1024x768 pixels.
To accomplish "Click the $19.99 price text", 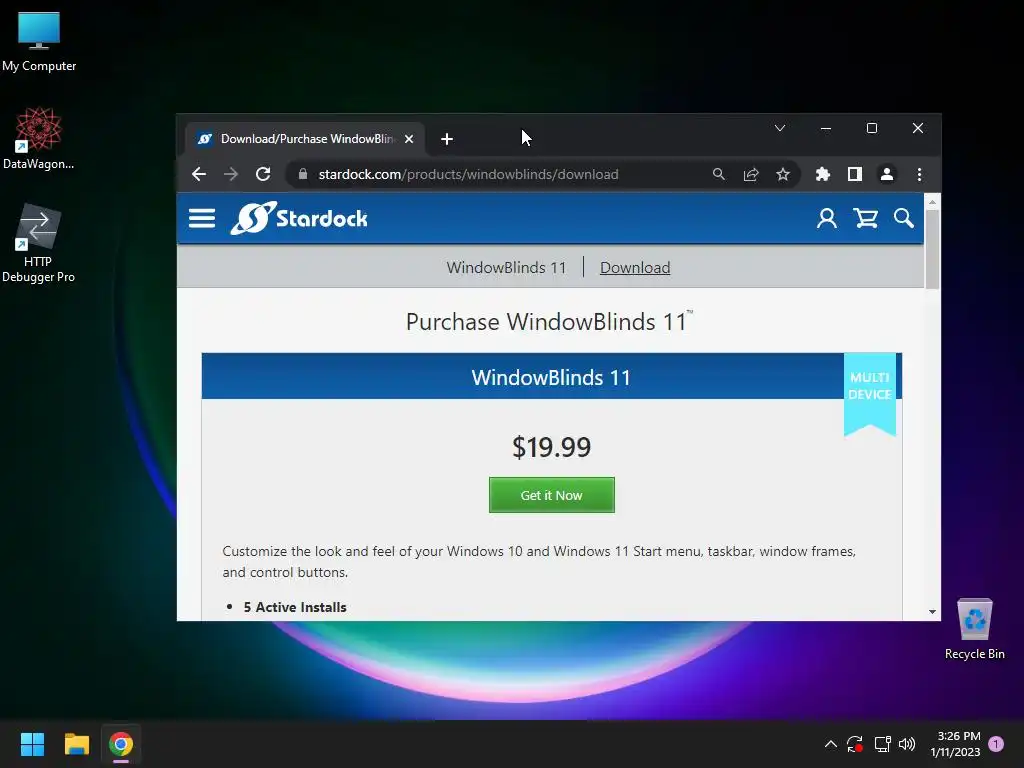I will click(552, 447).
